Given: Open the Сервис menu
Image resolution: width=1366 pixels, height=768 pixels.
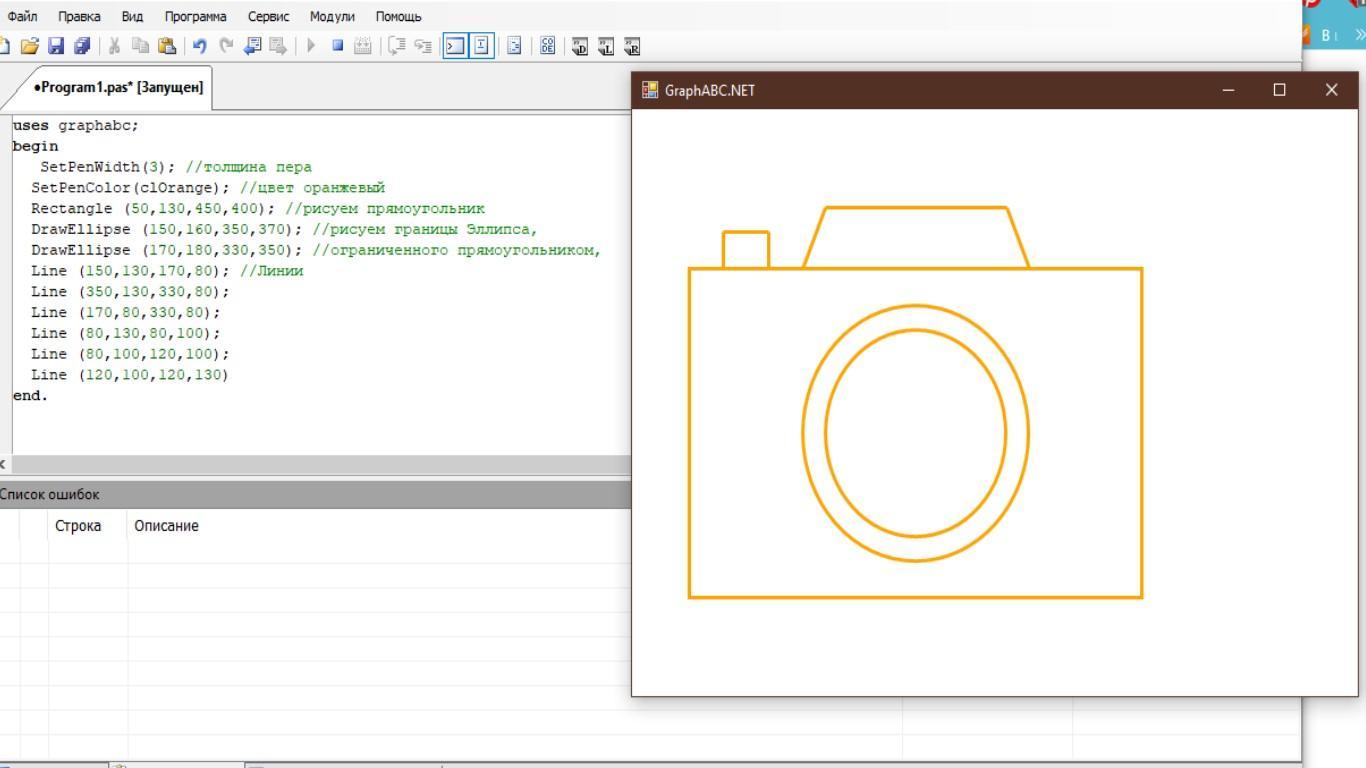Looking at the screenshot, I should pos(268,17).
